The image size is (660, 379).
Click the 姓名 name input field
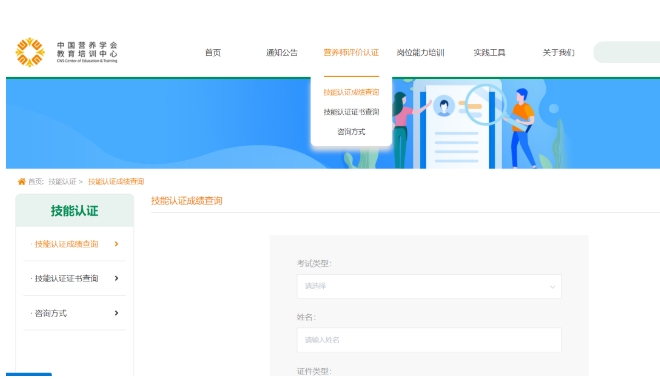click(x=429, y=340)
